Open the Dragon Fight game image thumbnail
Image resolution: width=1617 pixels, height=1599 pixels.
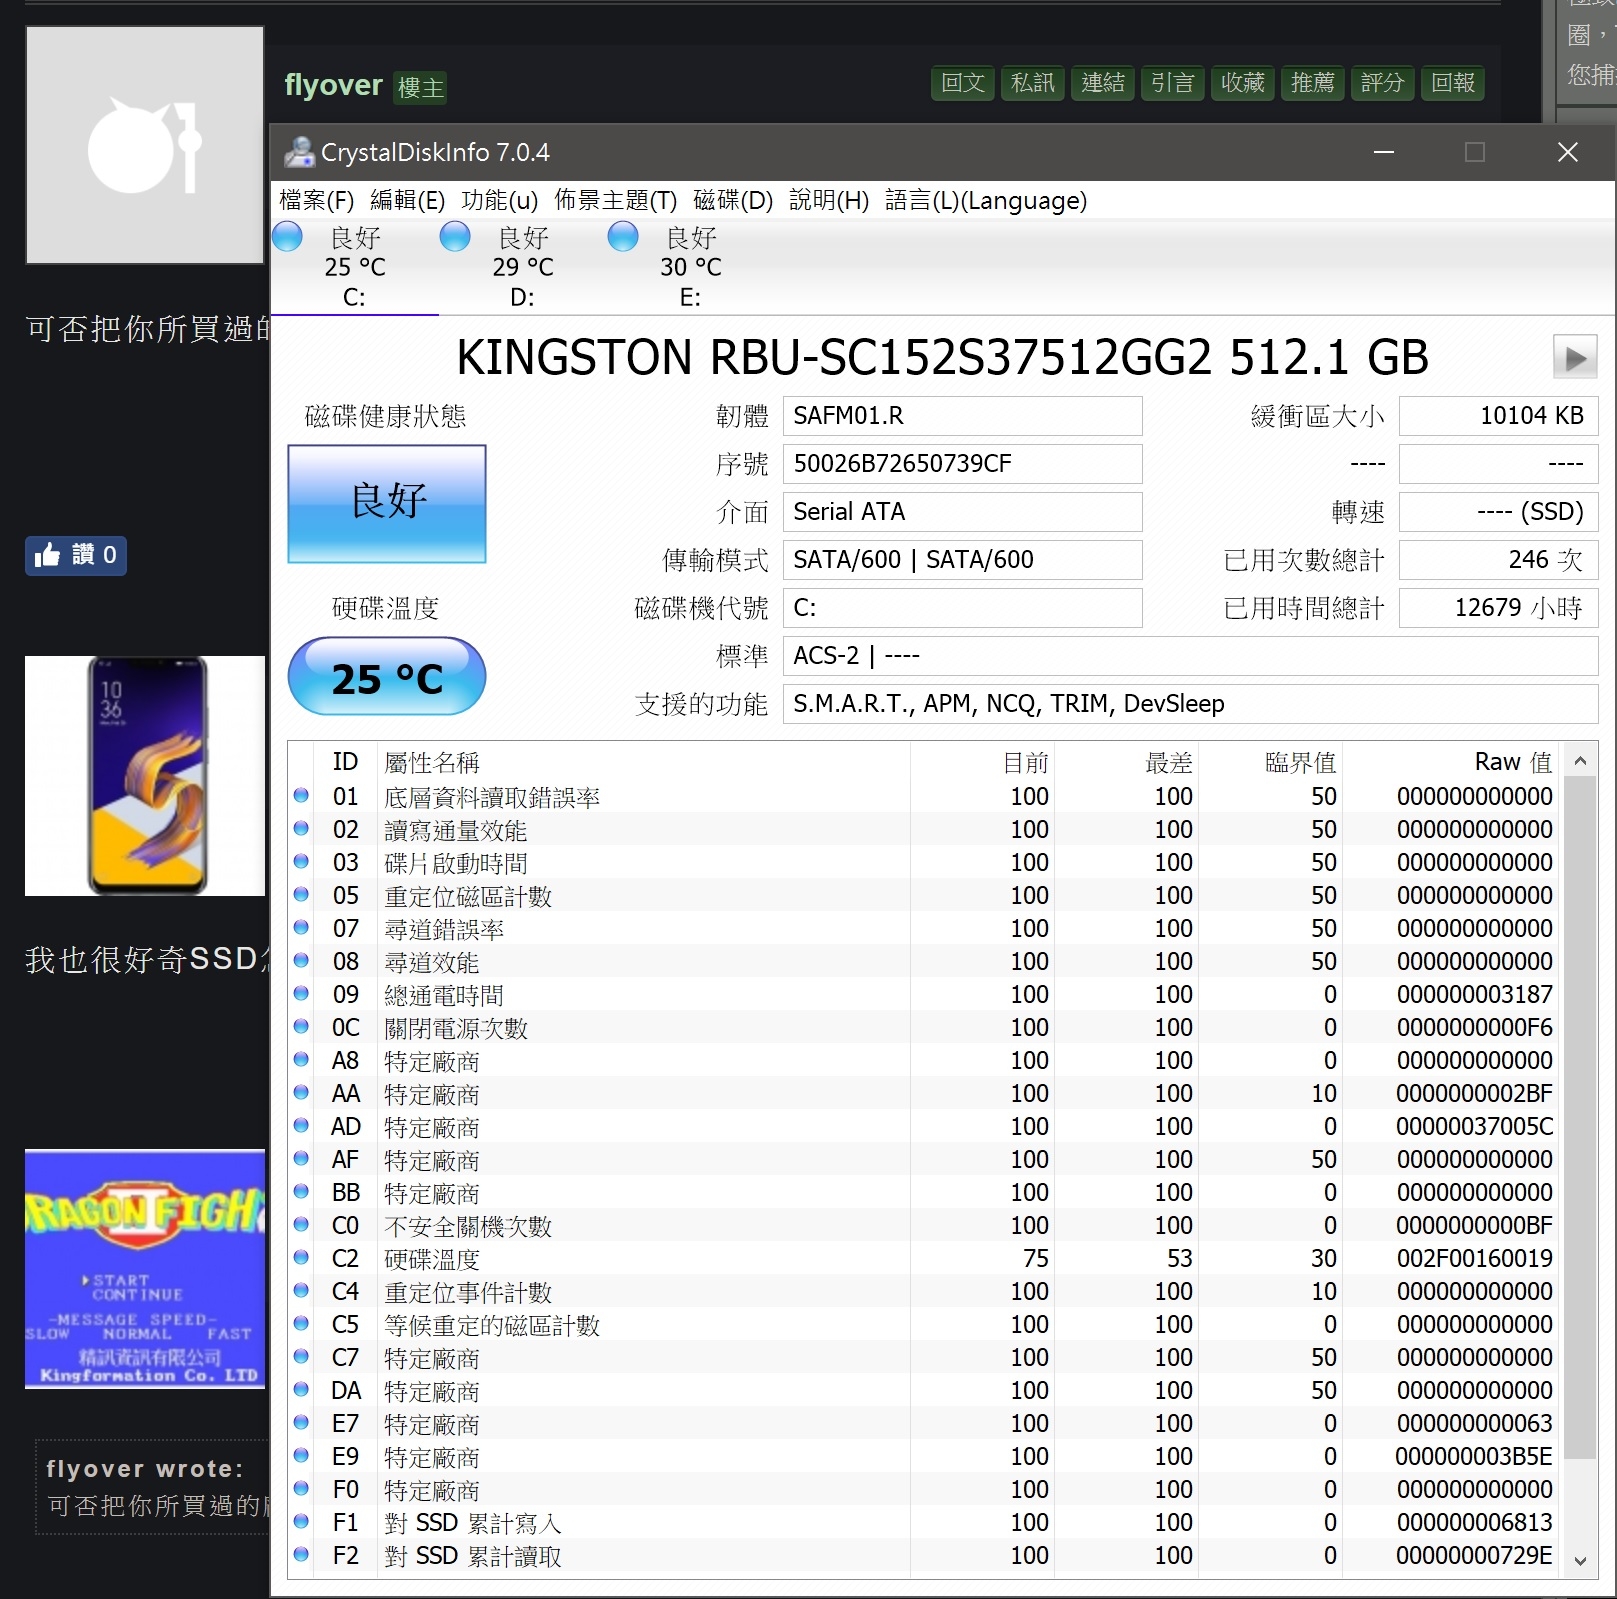(145, 1269)
